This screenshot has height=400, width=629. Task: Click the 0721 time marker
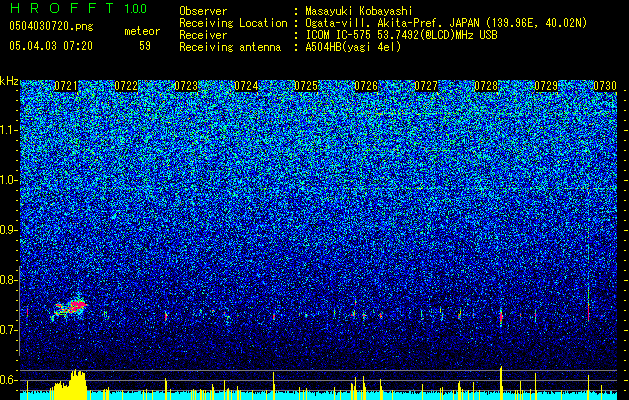[x=66, y=86]
